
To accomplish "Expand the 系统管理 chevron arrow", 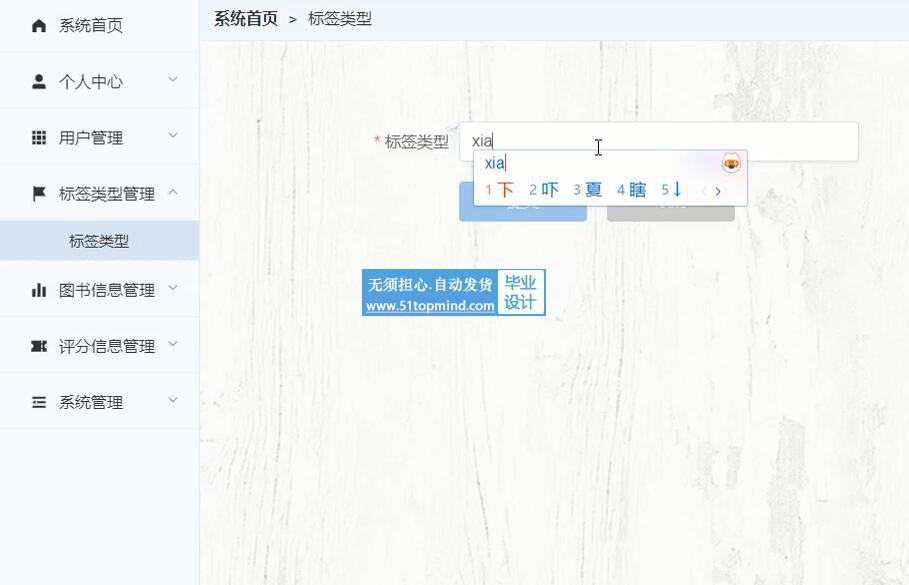I will coord(173,400).
